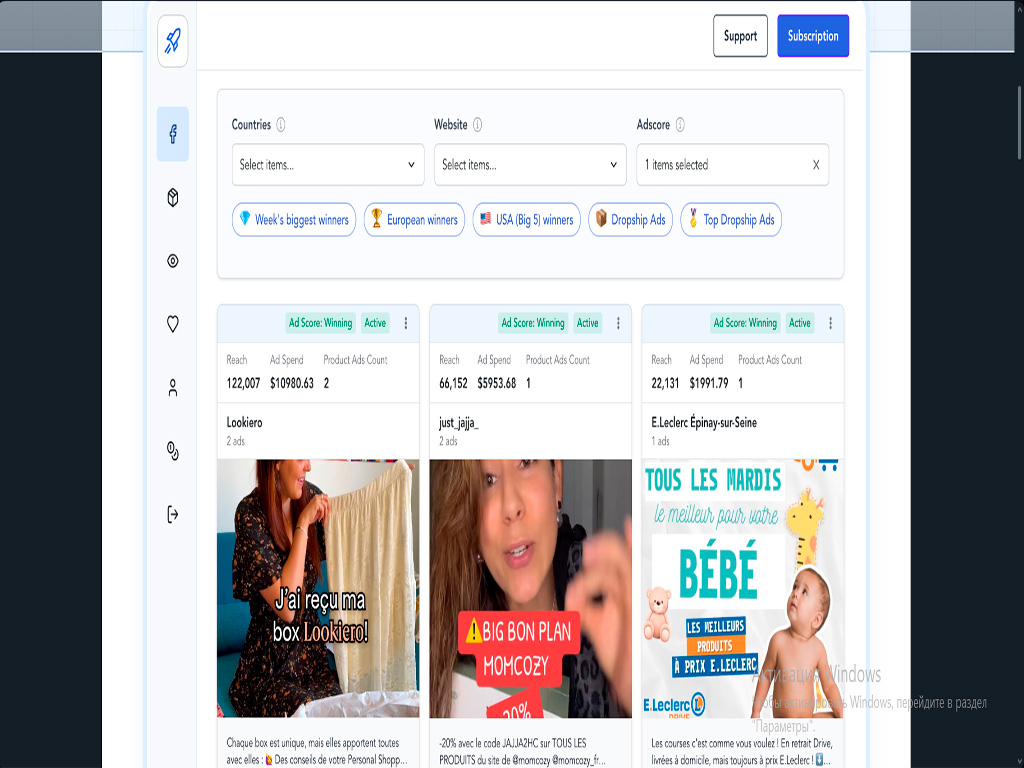Click the target circle sidebar icon

pyautogui.click(x=172, y=261)
